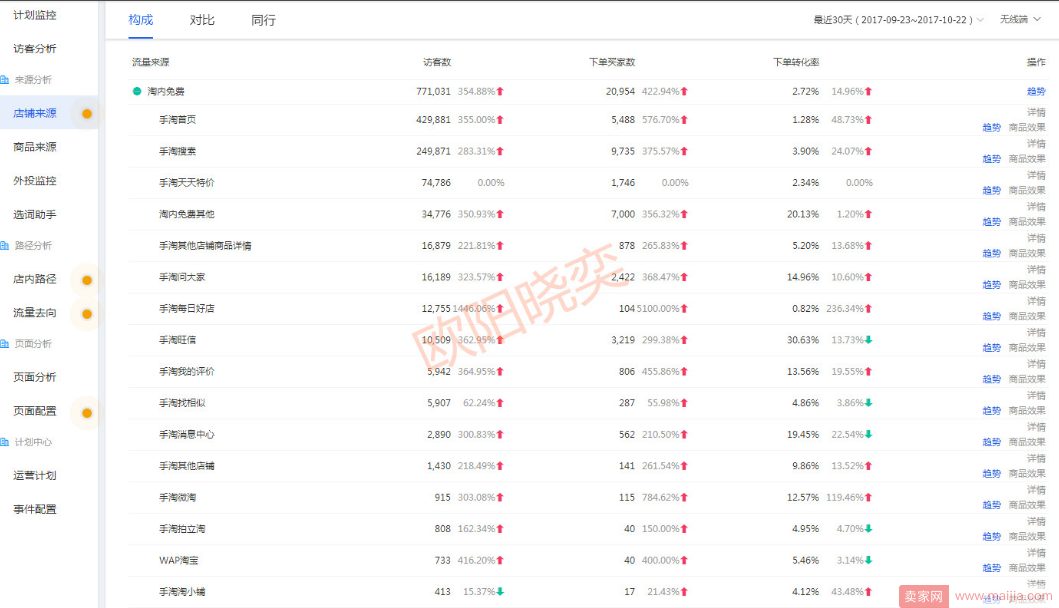
Task: Open 事件配置 in the sidebar
Action: pos(34,509)
